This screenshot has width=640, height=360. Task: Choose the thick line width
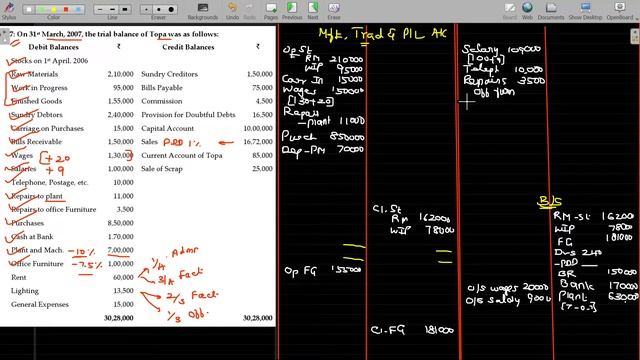click(x=124, y=9)
